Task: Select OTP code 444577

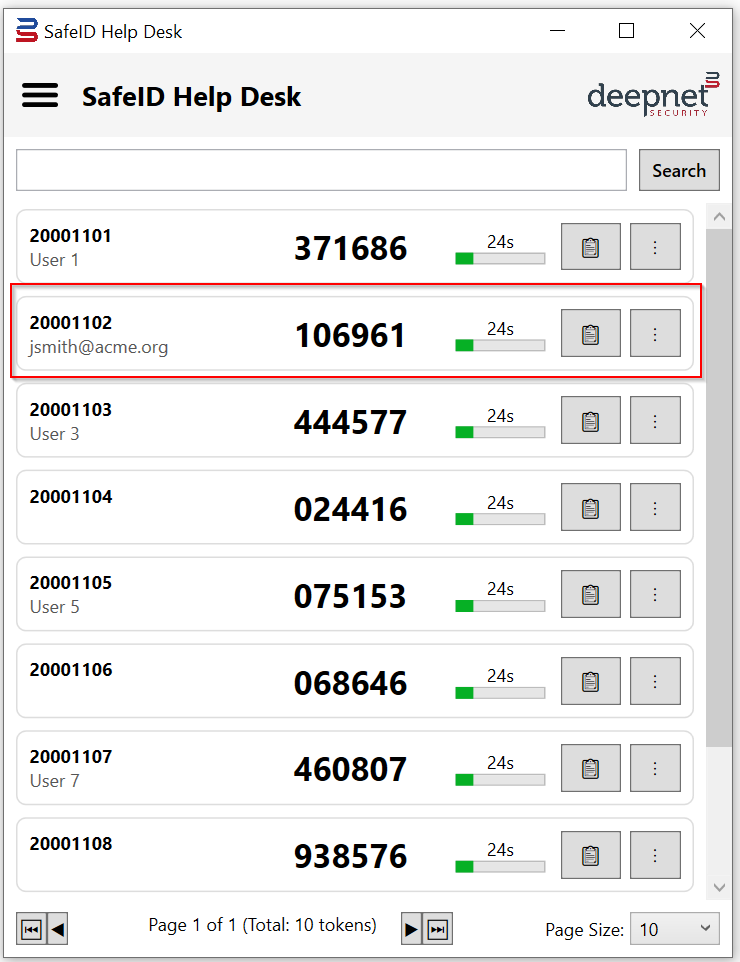Action: click(x=350, y=423)
